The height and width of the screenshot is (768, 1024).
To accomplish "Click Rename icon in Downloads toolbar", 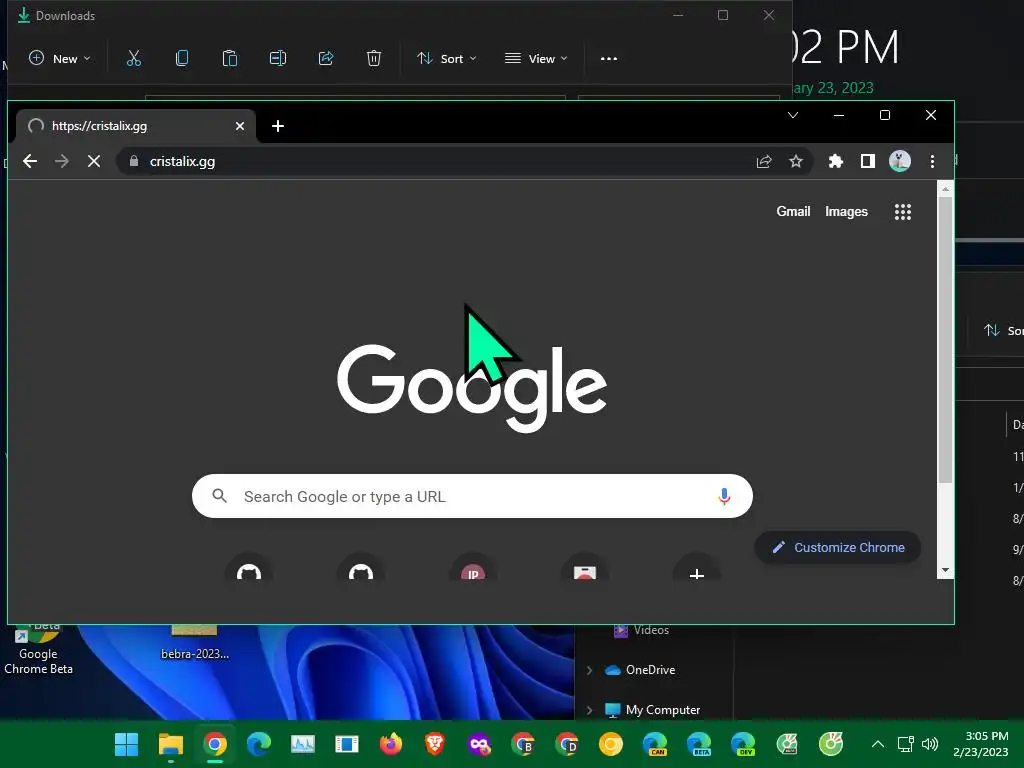I will [278, 59].
